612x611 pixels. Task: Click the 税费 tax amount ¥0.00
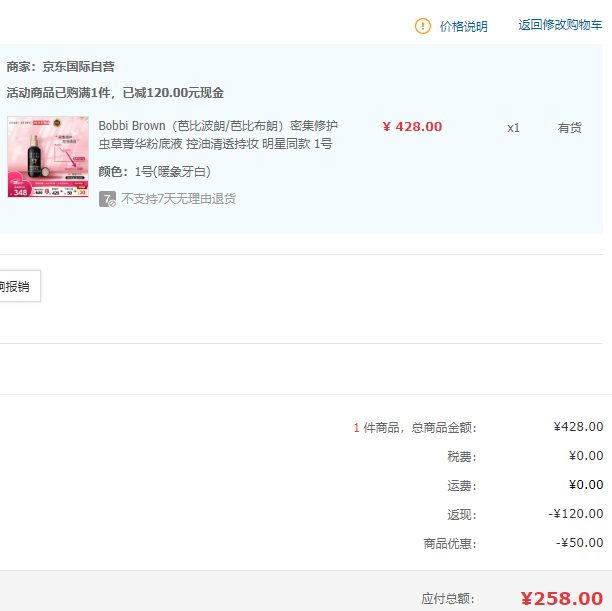(585, 456)
